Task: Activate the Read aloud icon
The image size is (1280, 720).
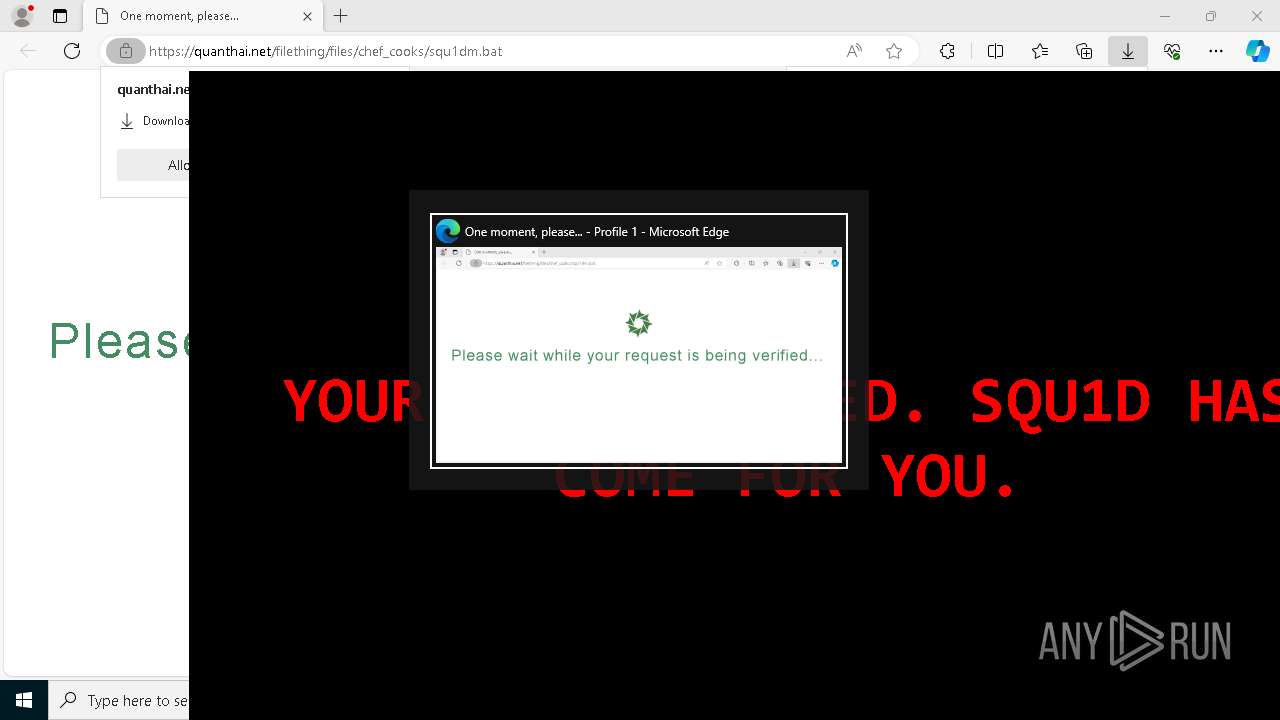Action: coord(854,51)
